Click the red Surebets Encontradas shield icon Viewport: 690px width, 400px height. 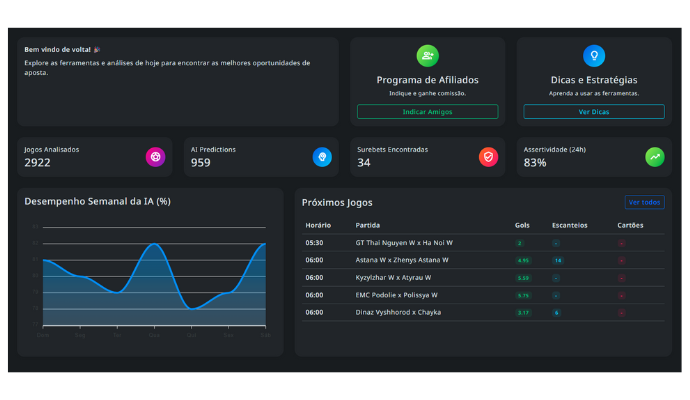[x=488, y=157]
